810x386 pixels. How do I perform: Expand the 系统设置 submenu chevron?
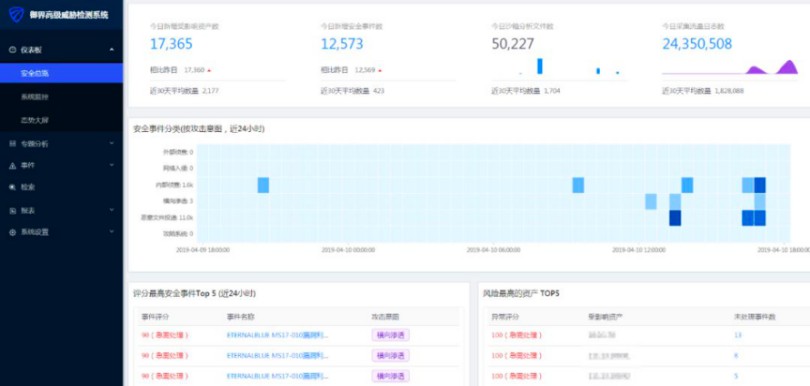112,231
